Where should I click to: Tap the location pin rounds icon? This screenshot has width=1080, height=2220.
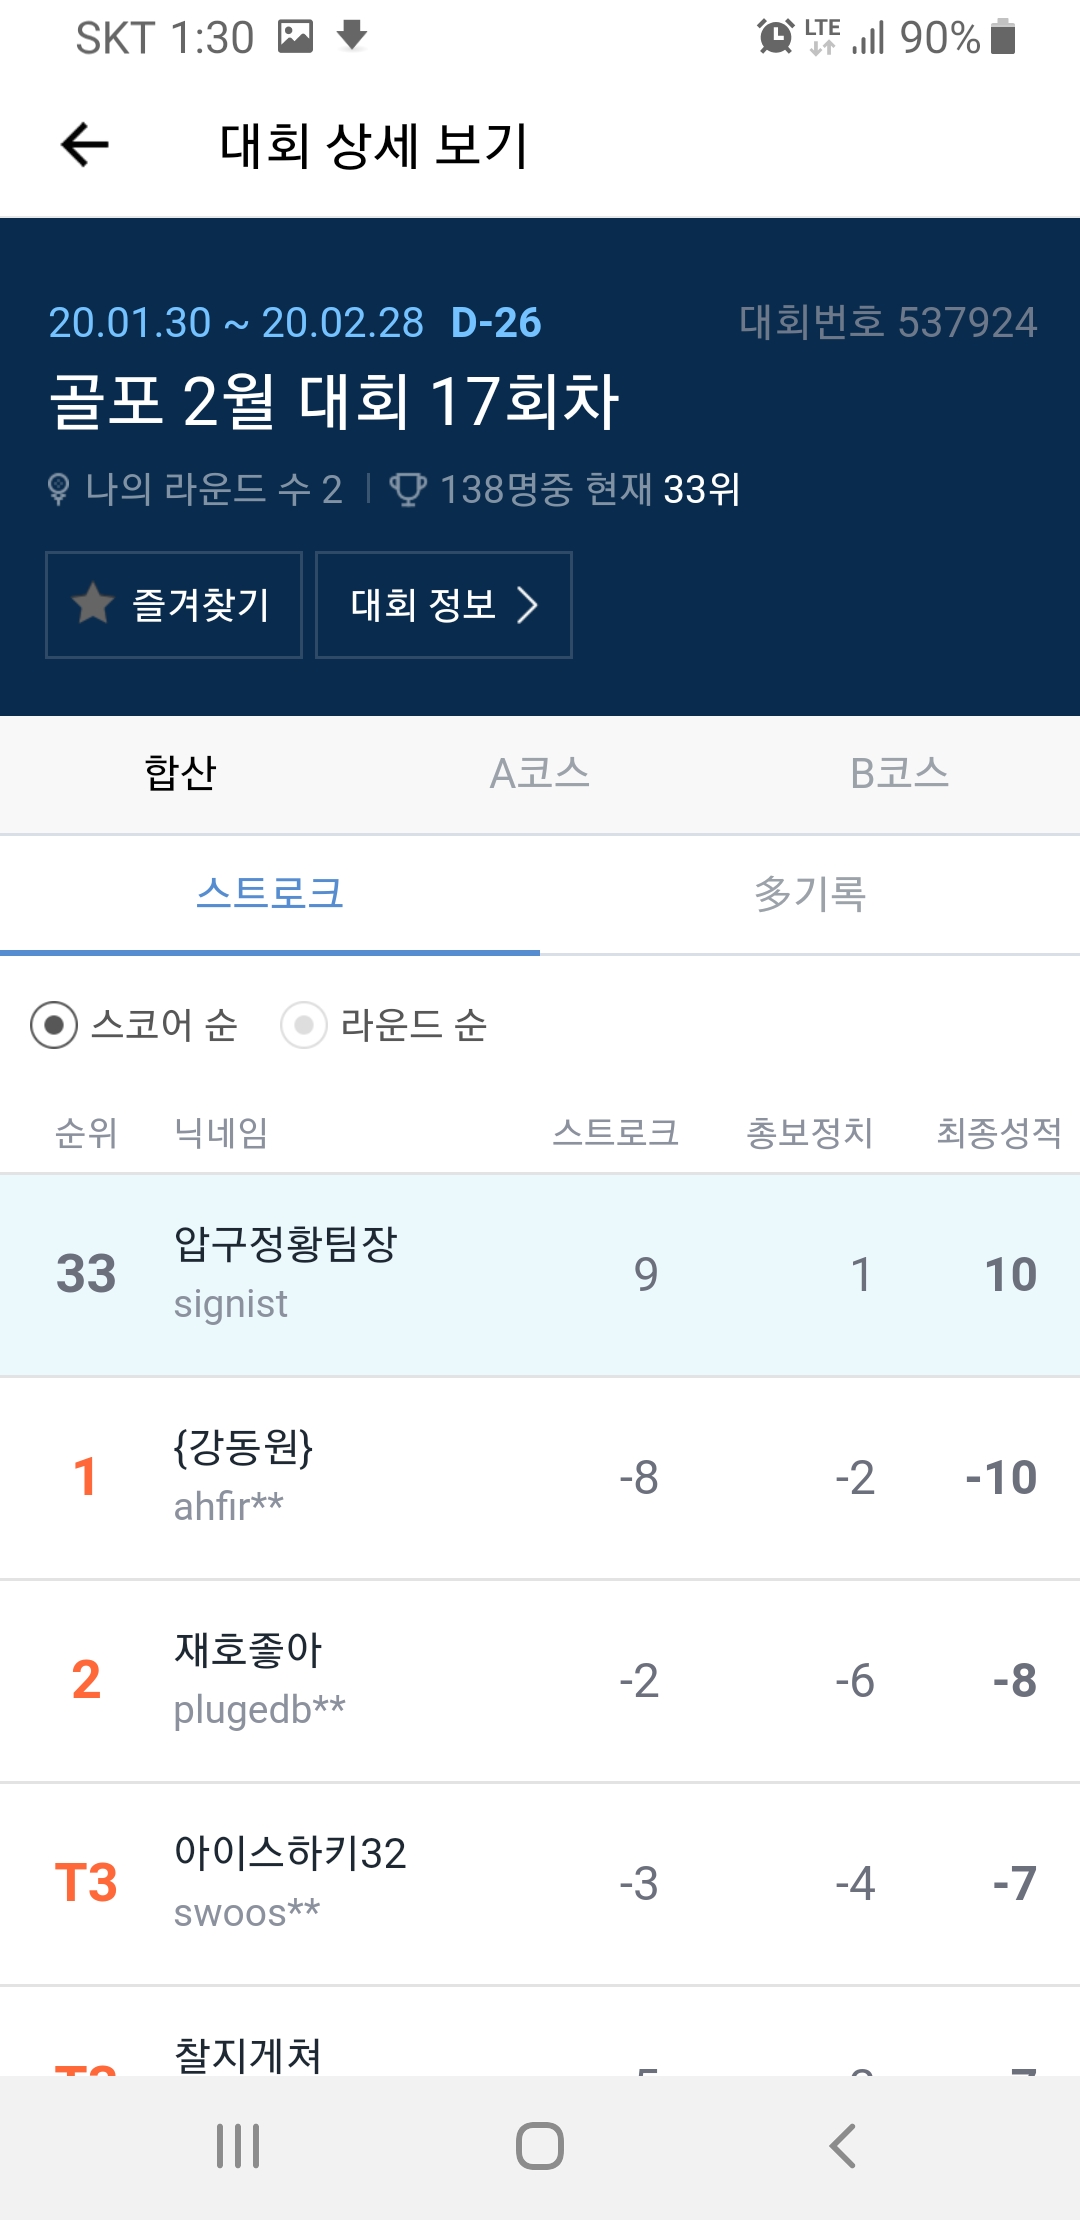pos(59,490)
